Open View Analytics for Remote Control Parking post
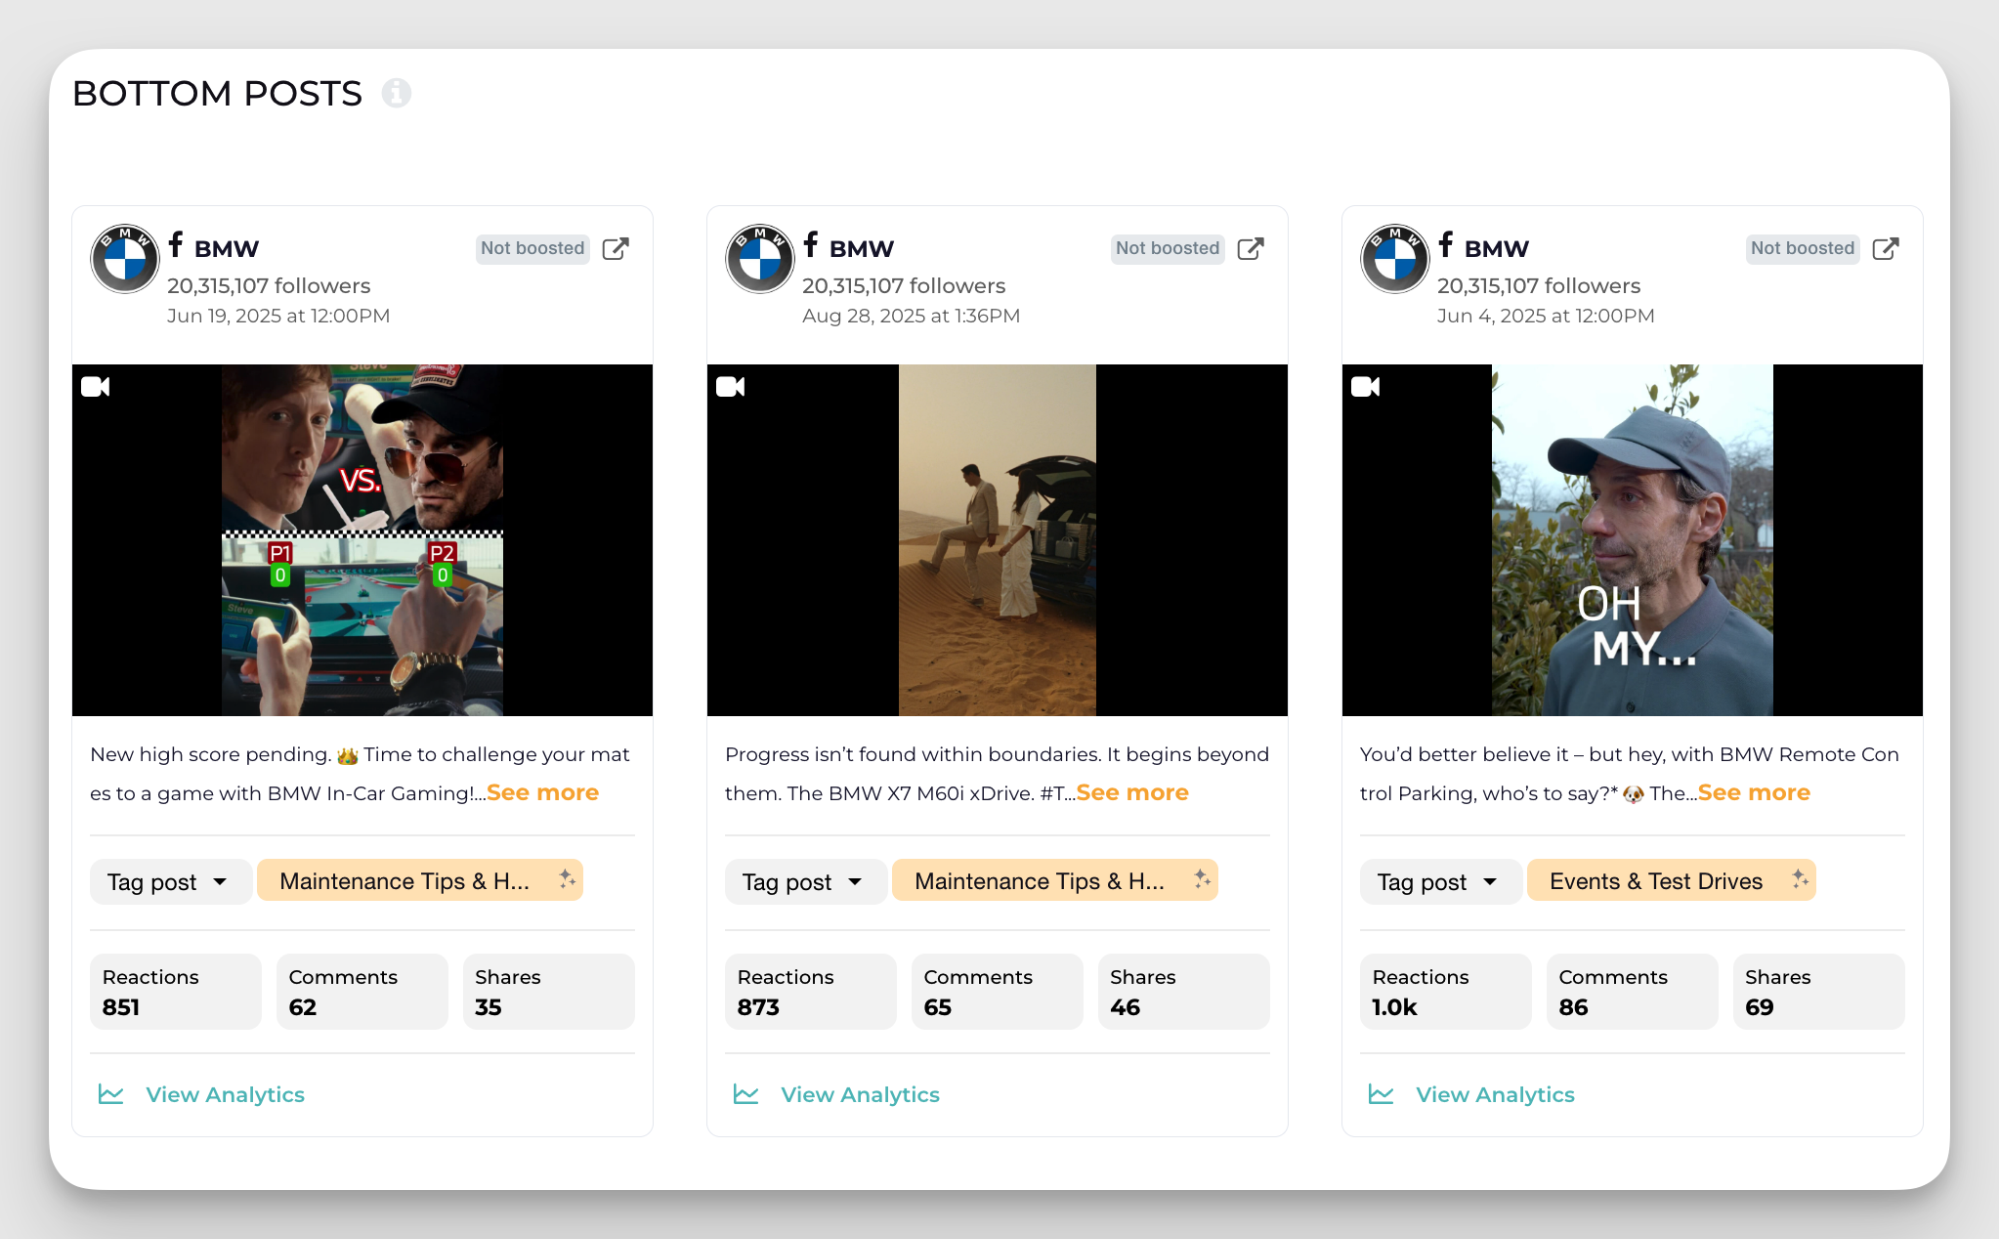Image resolution: width=1999 pixels, height=1239 pixels. (1494, 1094)
